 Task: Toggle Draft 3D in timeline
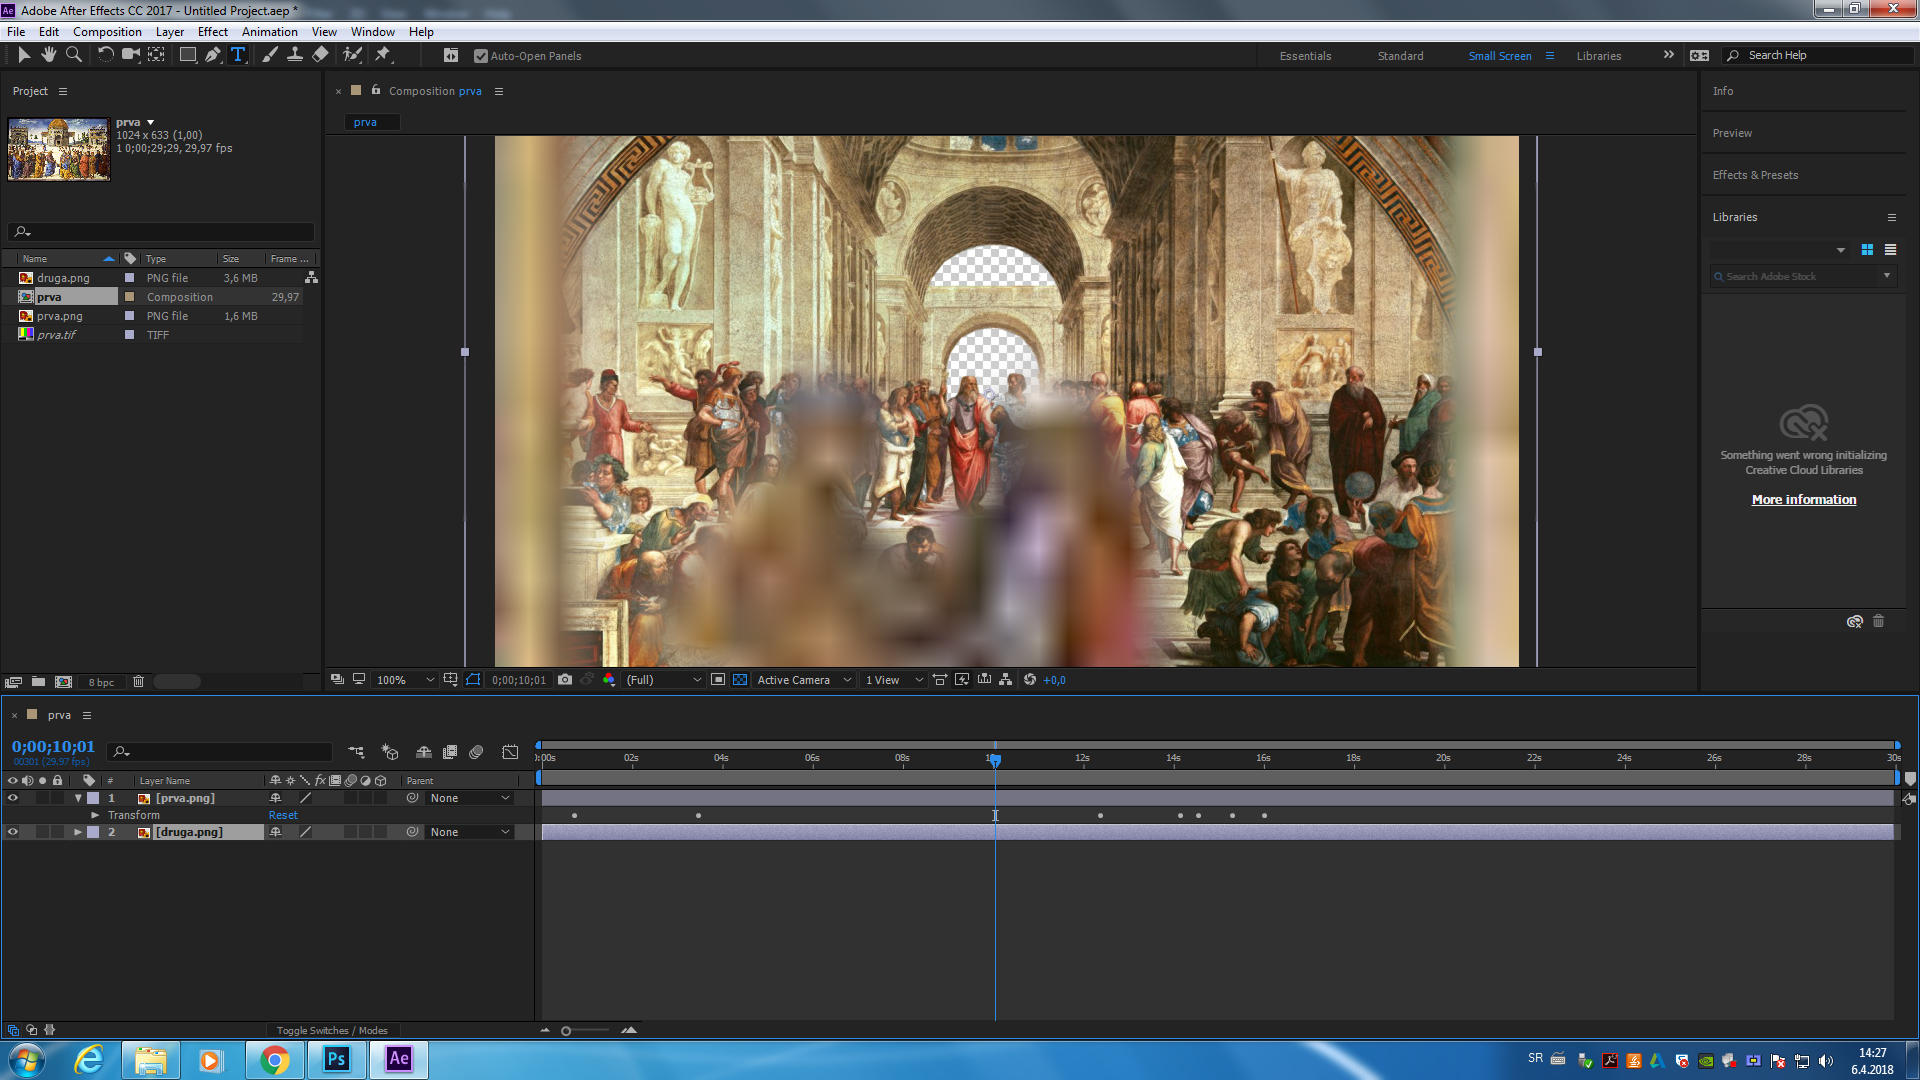390,752
